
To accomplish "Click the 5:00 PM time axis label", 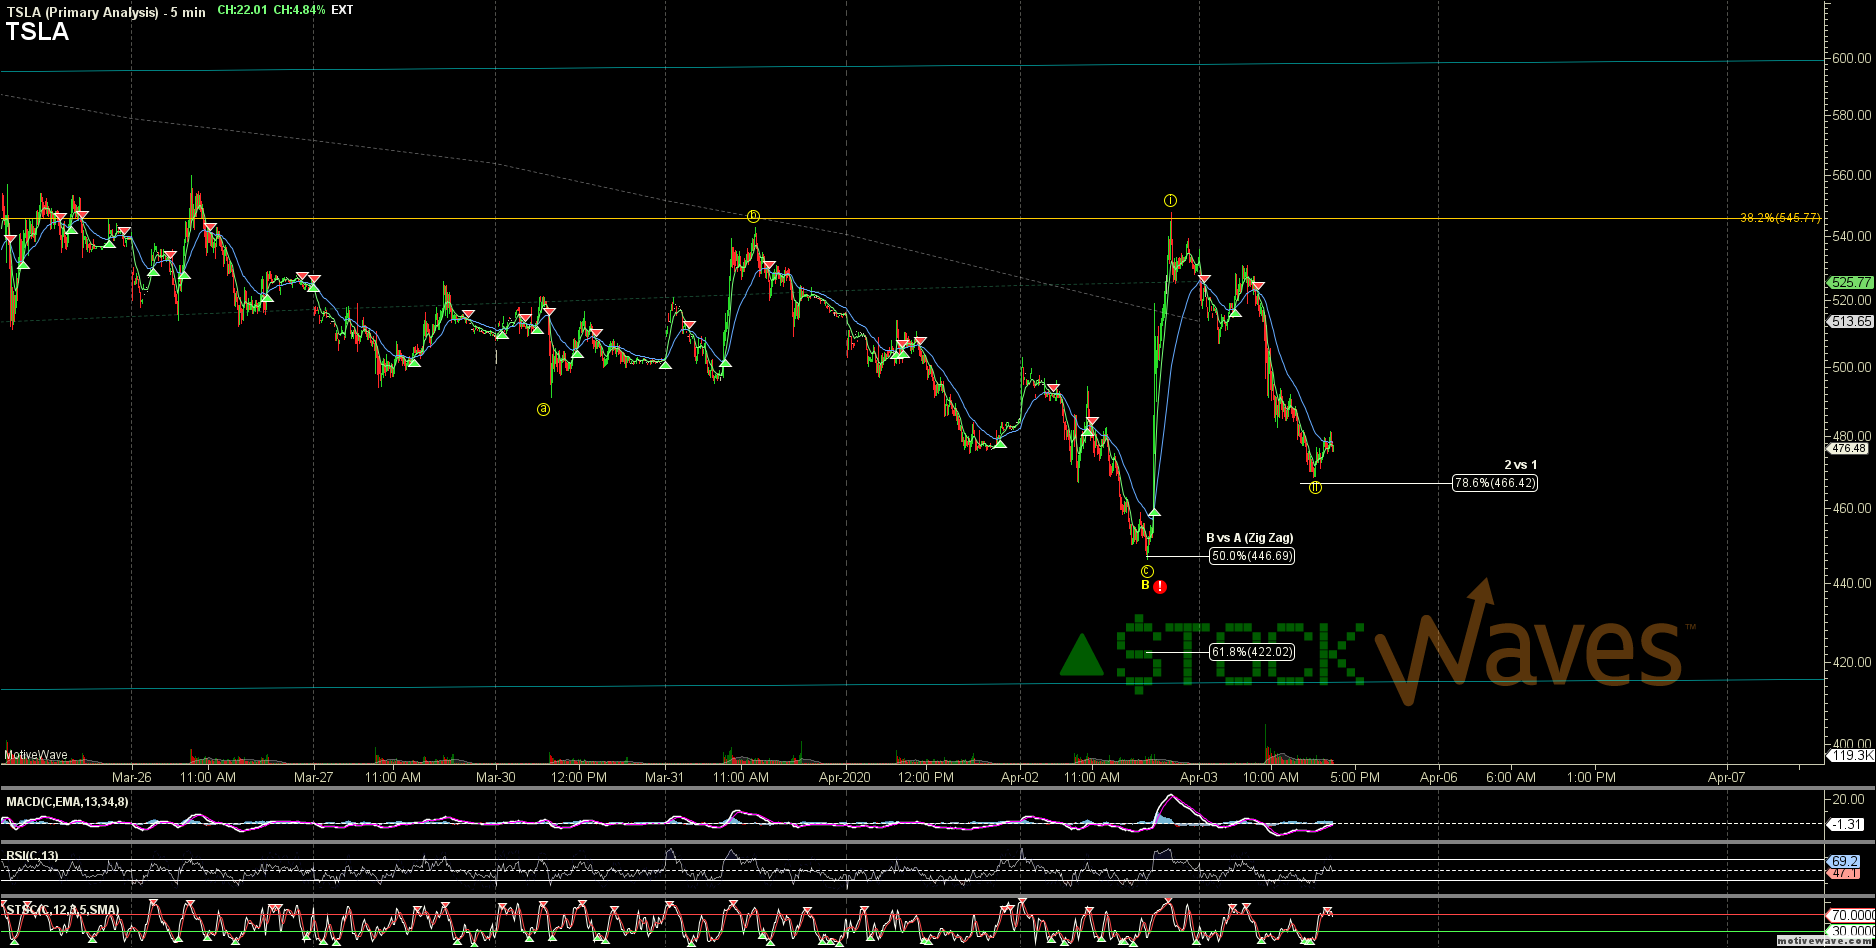I will [x=1355, y=777].
